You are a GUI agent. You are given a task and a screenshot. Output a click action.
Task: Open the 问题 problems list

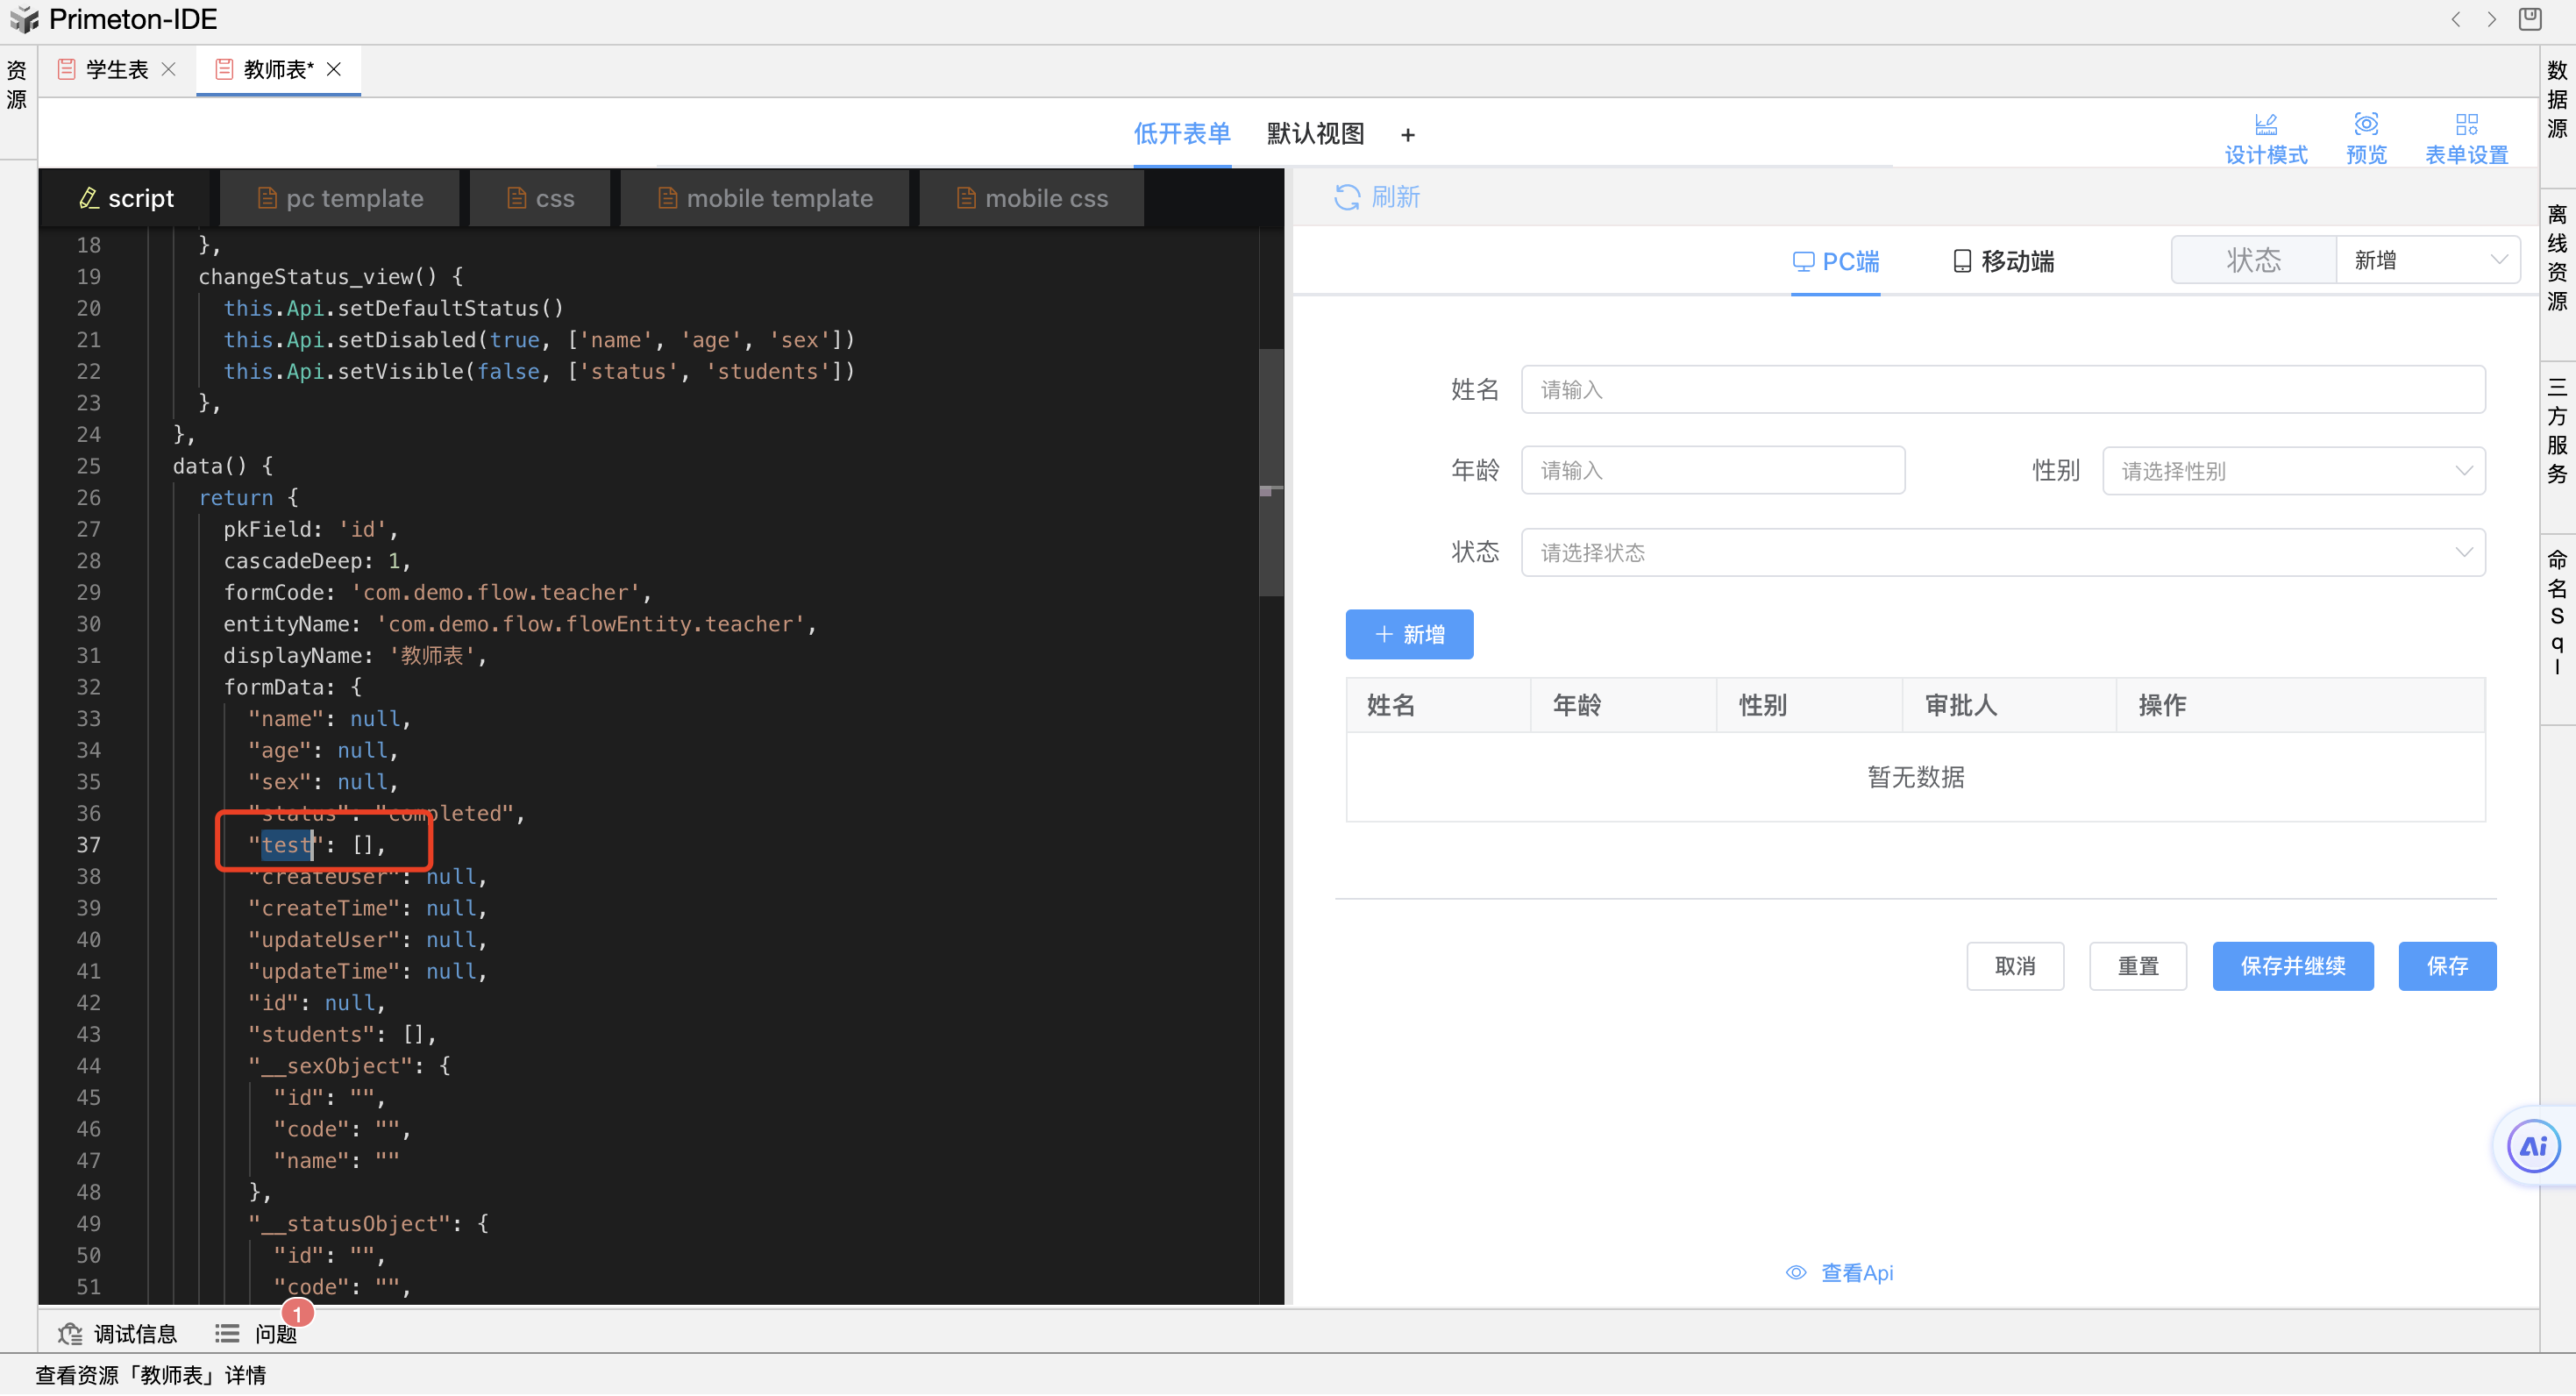[x=256, y=1335]
